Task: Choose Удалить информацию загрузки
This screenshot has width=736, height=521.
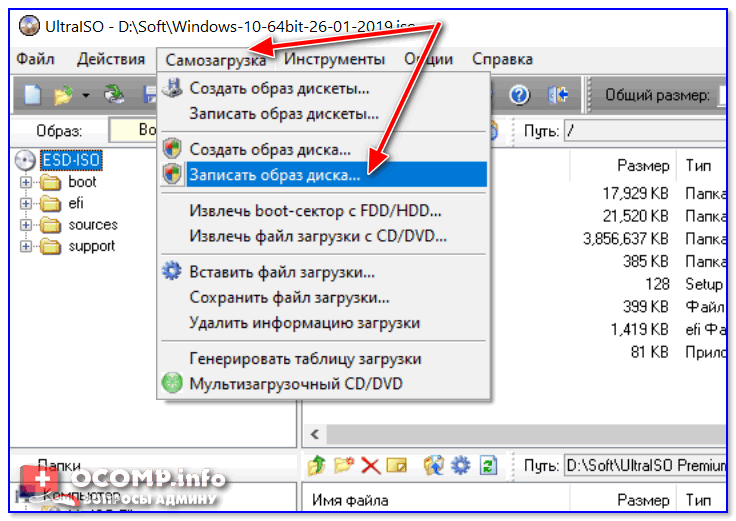Action: pyautogui.click(x=323, y=323)
